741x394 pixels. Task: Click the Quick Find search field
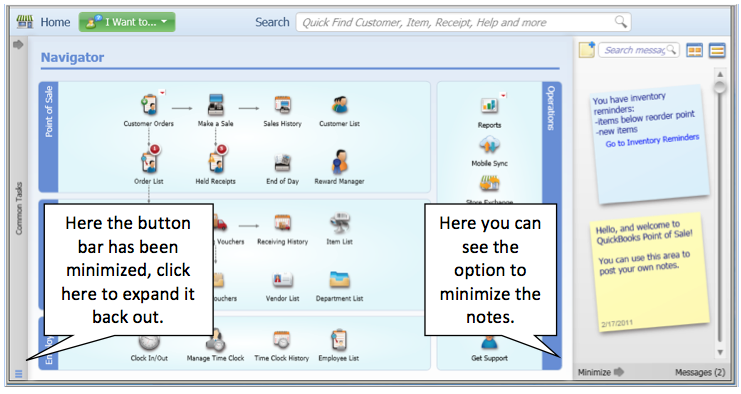pyautogui.click(x=463, y=22)
